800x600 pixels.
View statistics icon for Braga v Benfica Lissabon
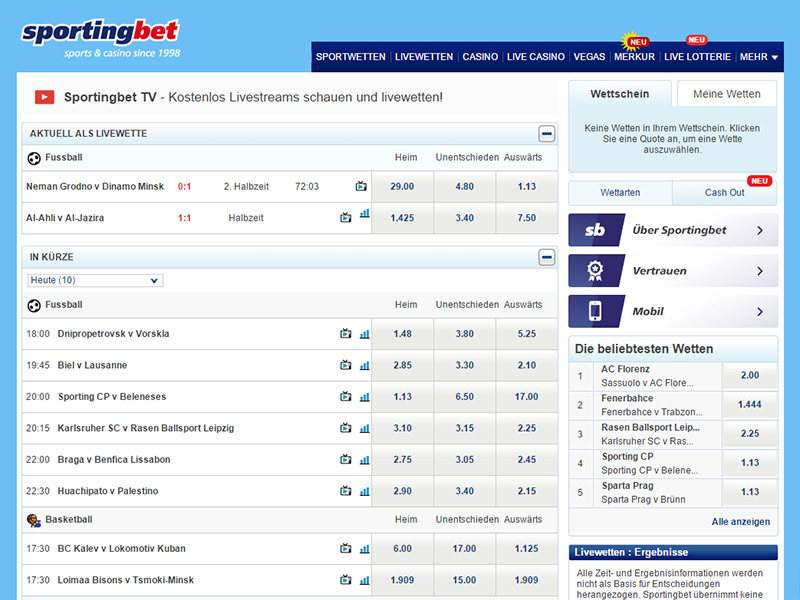point(364,460)
